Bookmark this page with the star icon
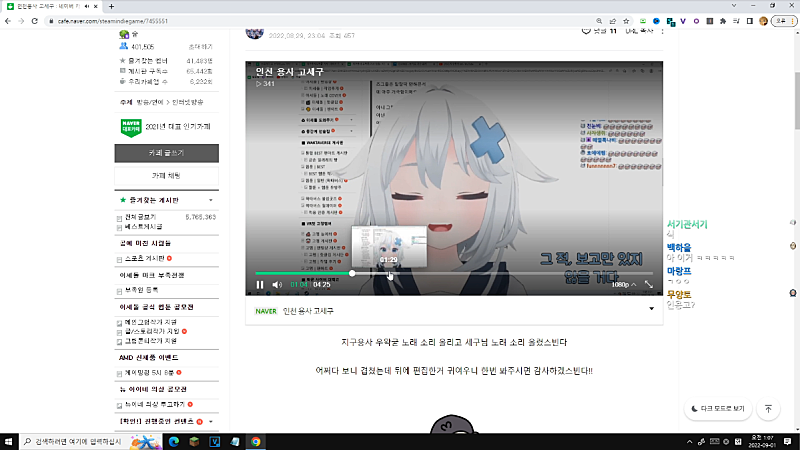This screenshot has height=450, width=800. tap(626, 21)
